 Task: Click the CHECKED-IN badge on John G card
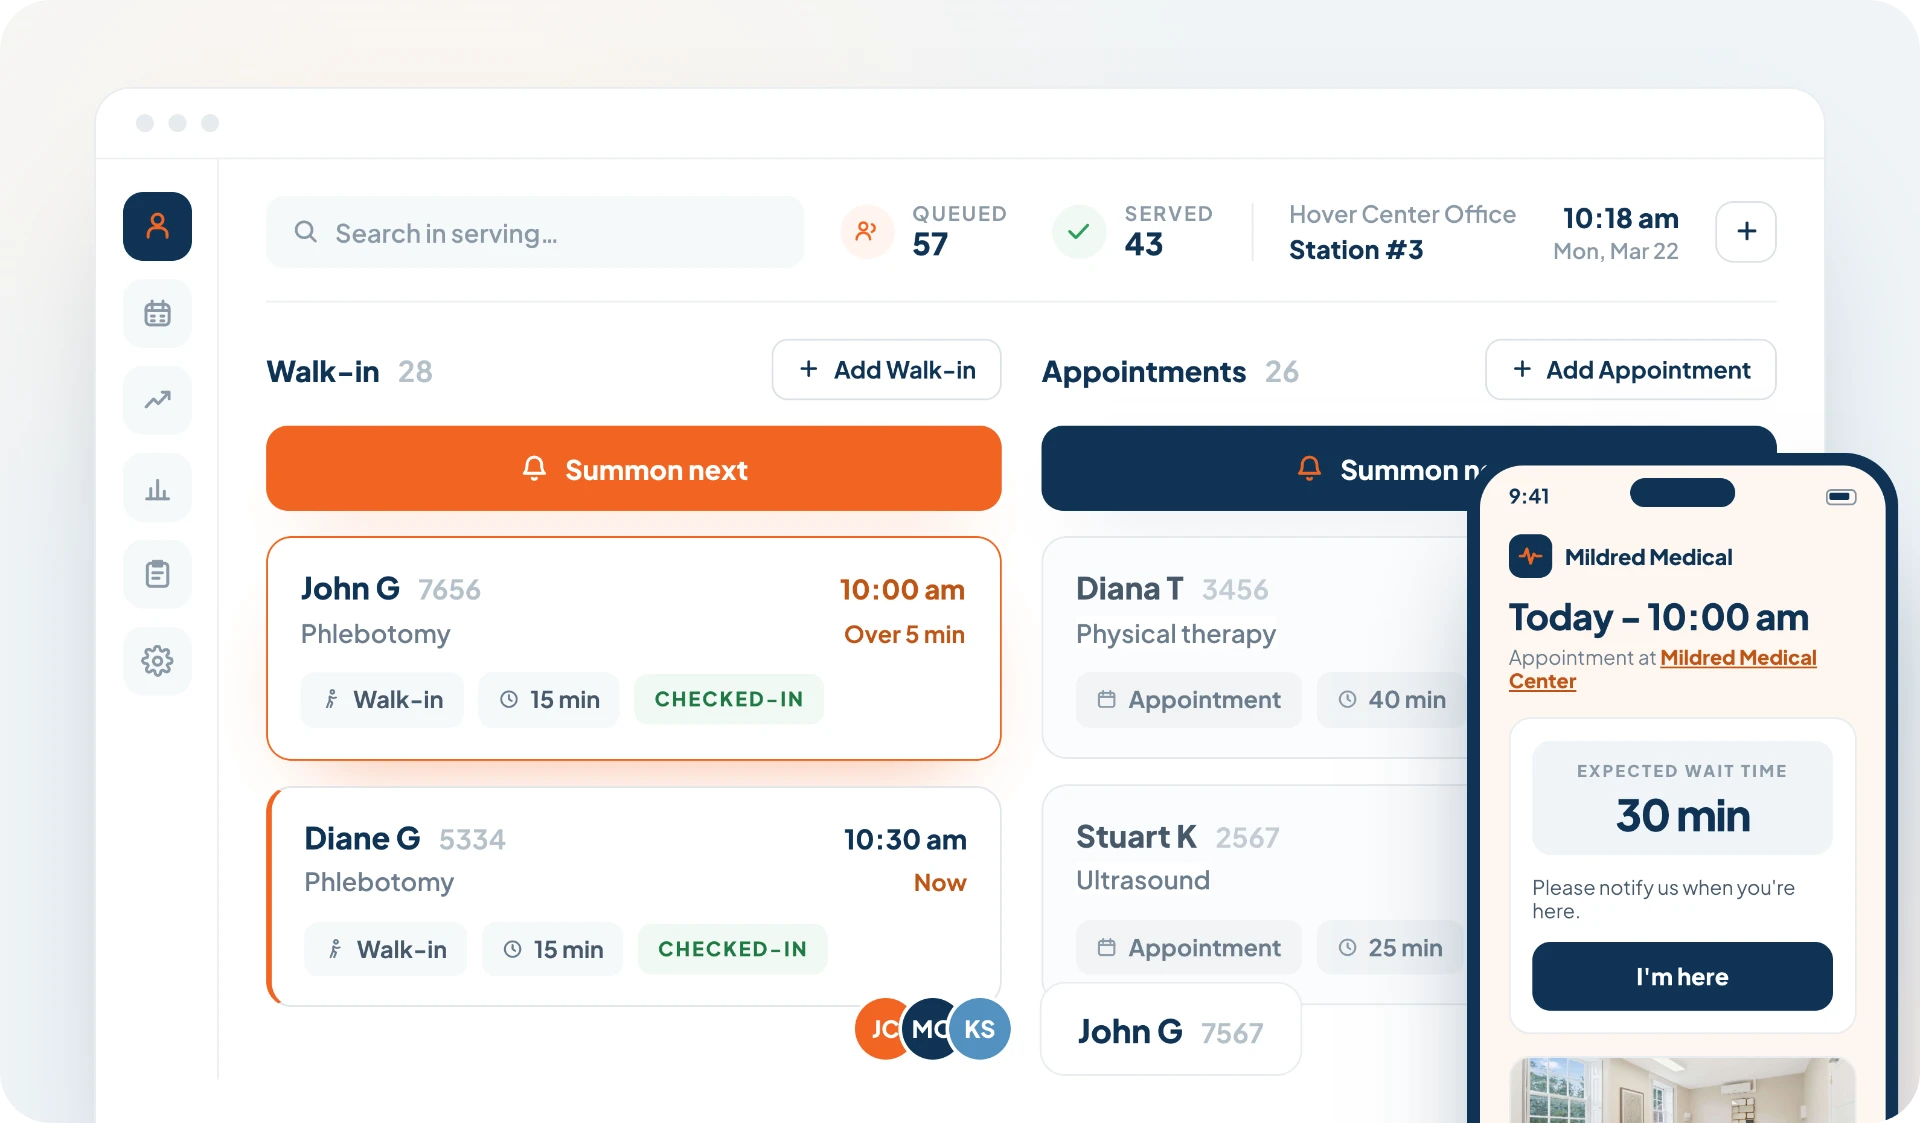click(728, 699)
